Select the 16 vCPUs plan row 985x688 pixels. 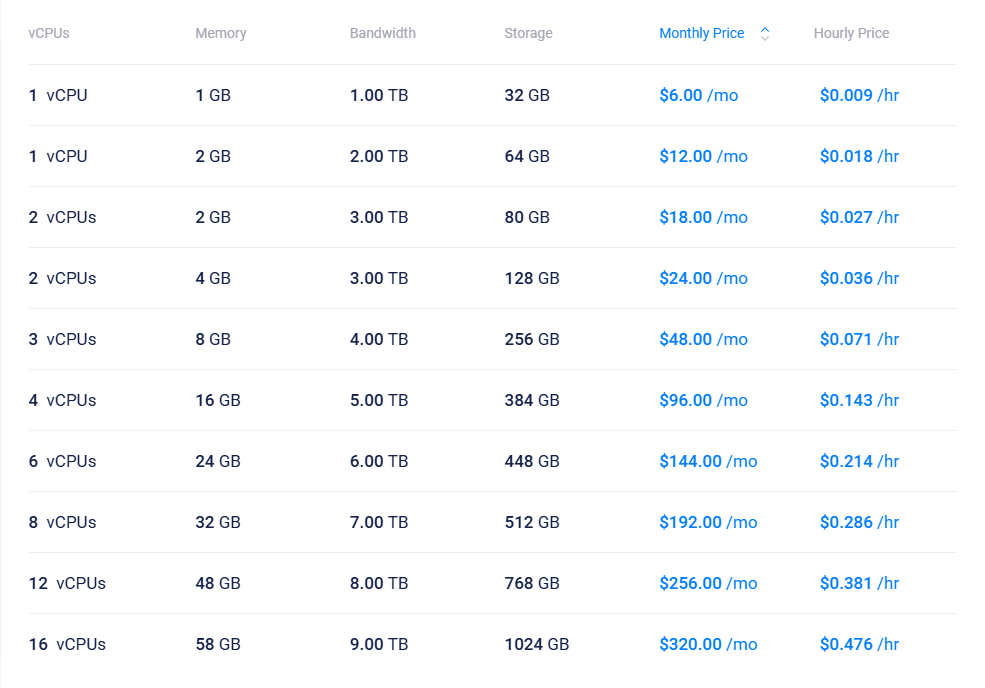[67, 645]
